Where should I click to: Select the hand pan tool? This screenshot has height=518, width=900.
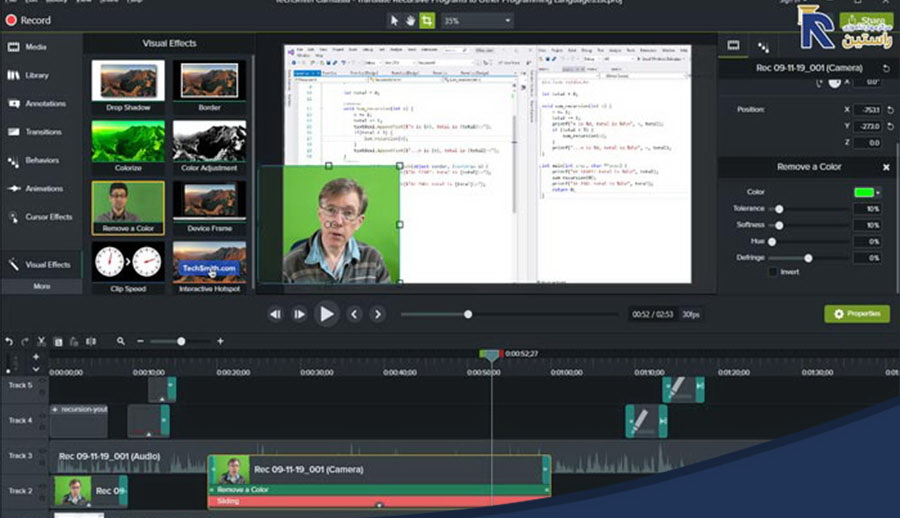pyautogui.click(x=411, y=20)
